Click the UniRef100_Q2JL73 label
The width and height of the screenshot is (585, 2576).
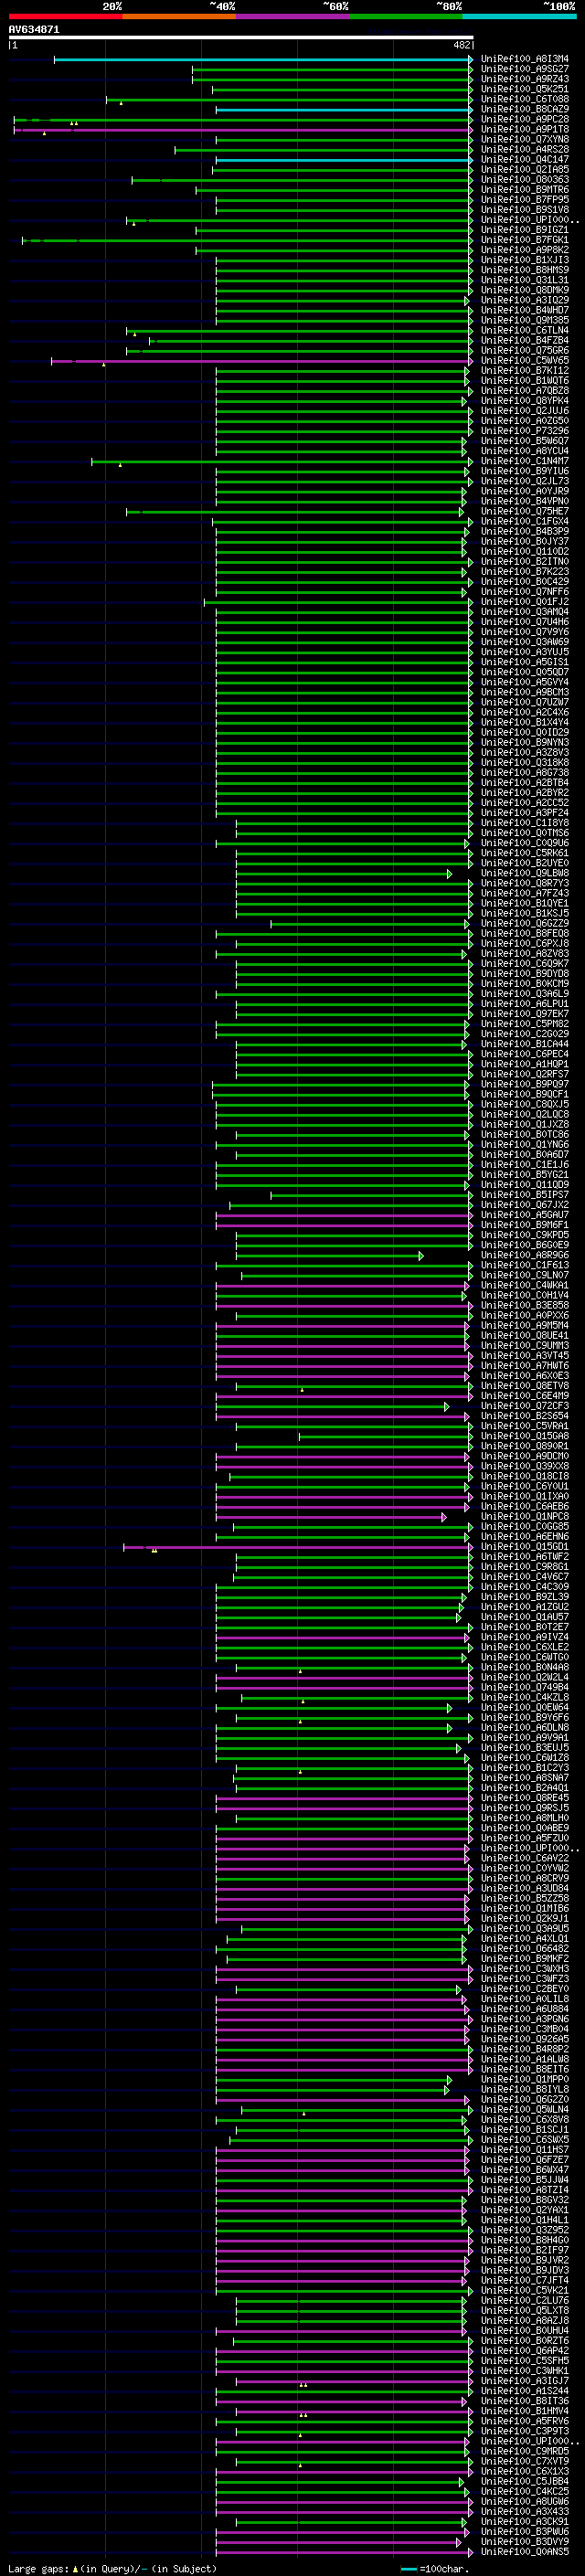coord(524,482)
